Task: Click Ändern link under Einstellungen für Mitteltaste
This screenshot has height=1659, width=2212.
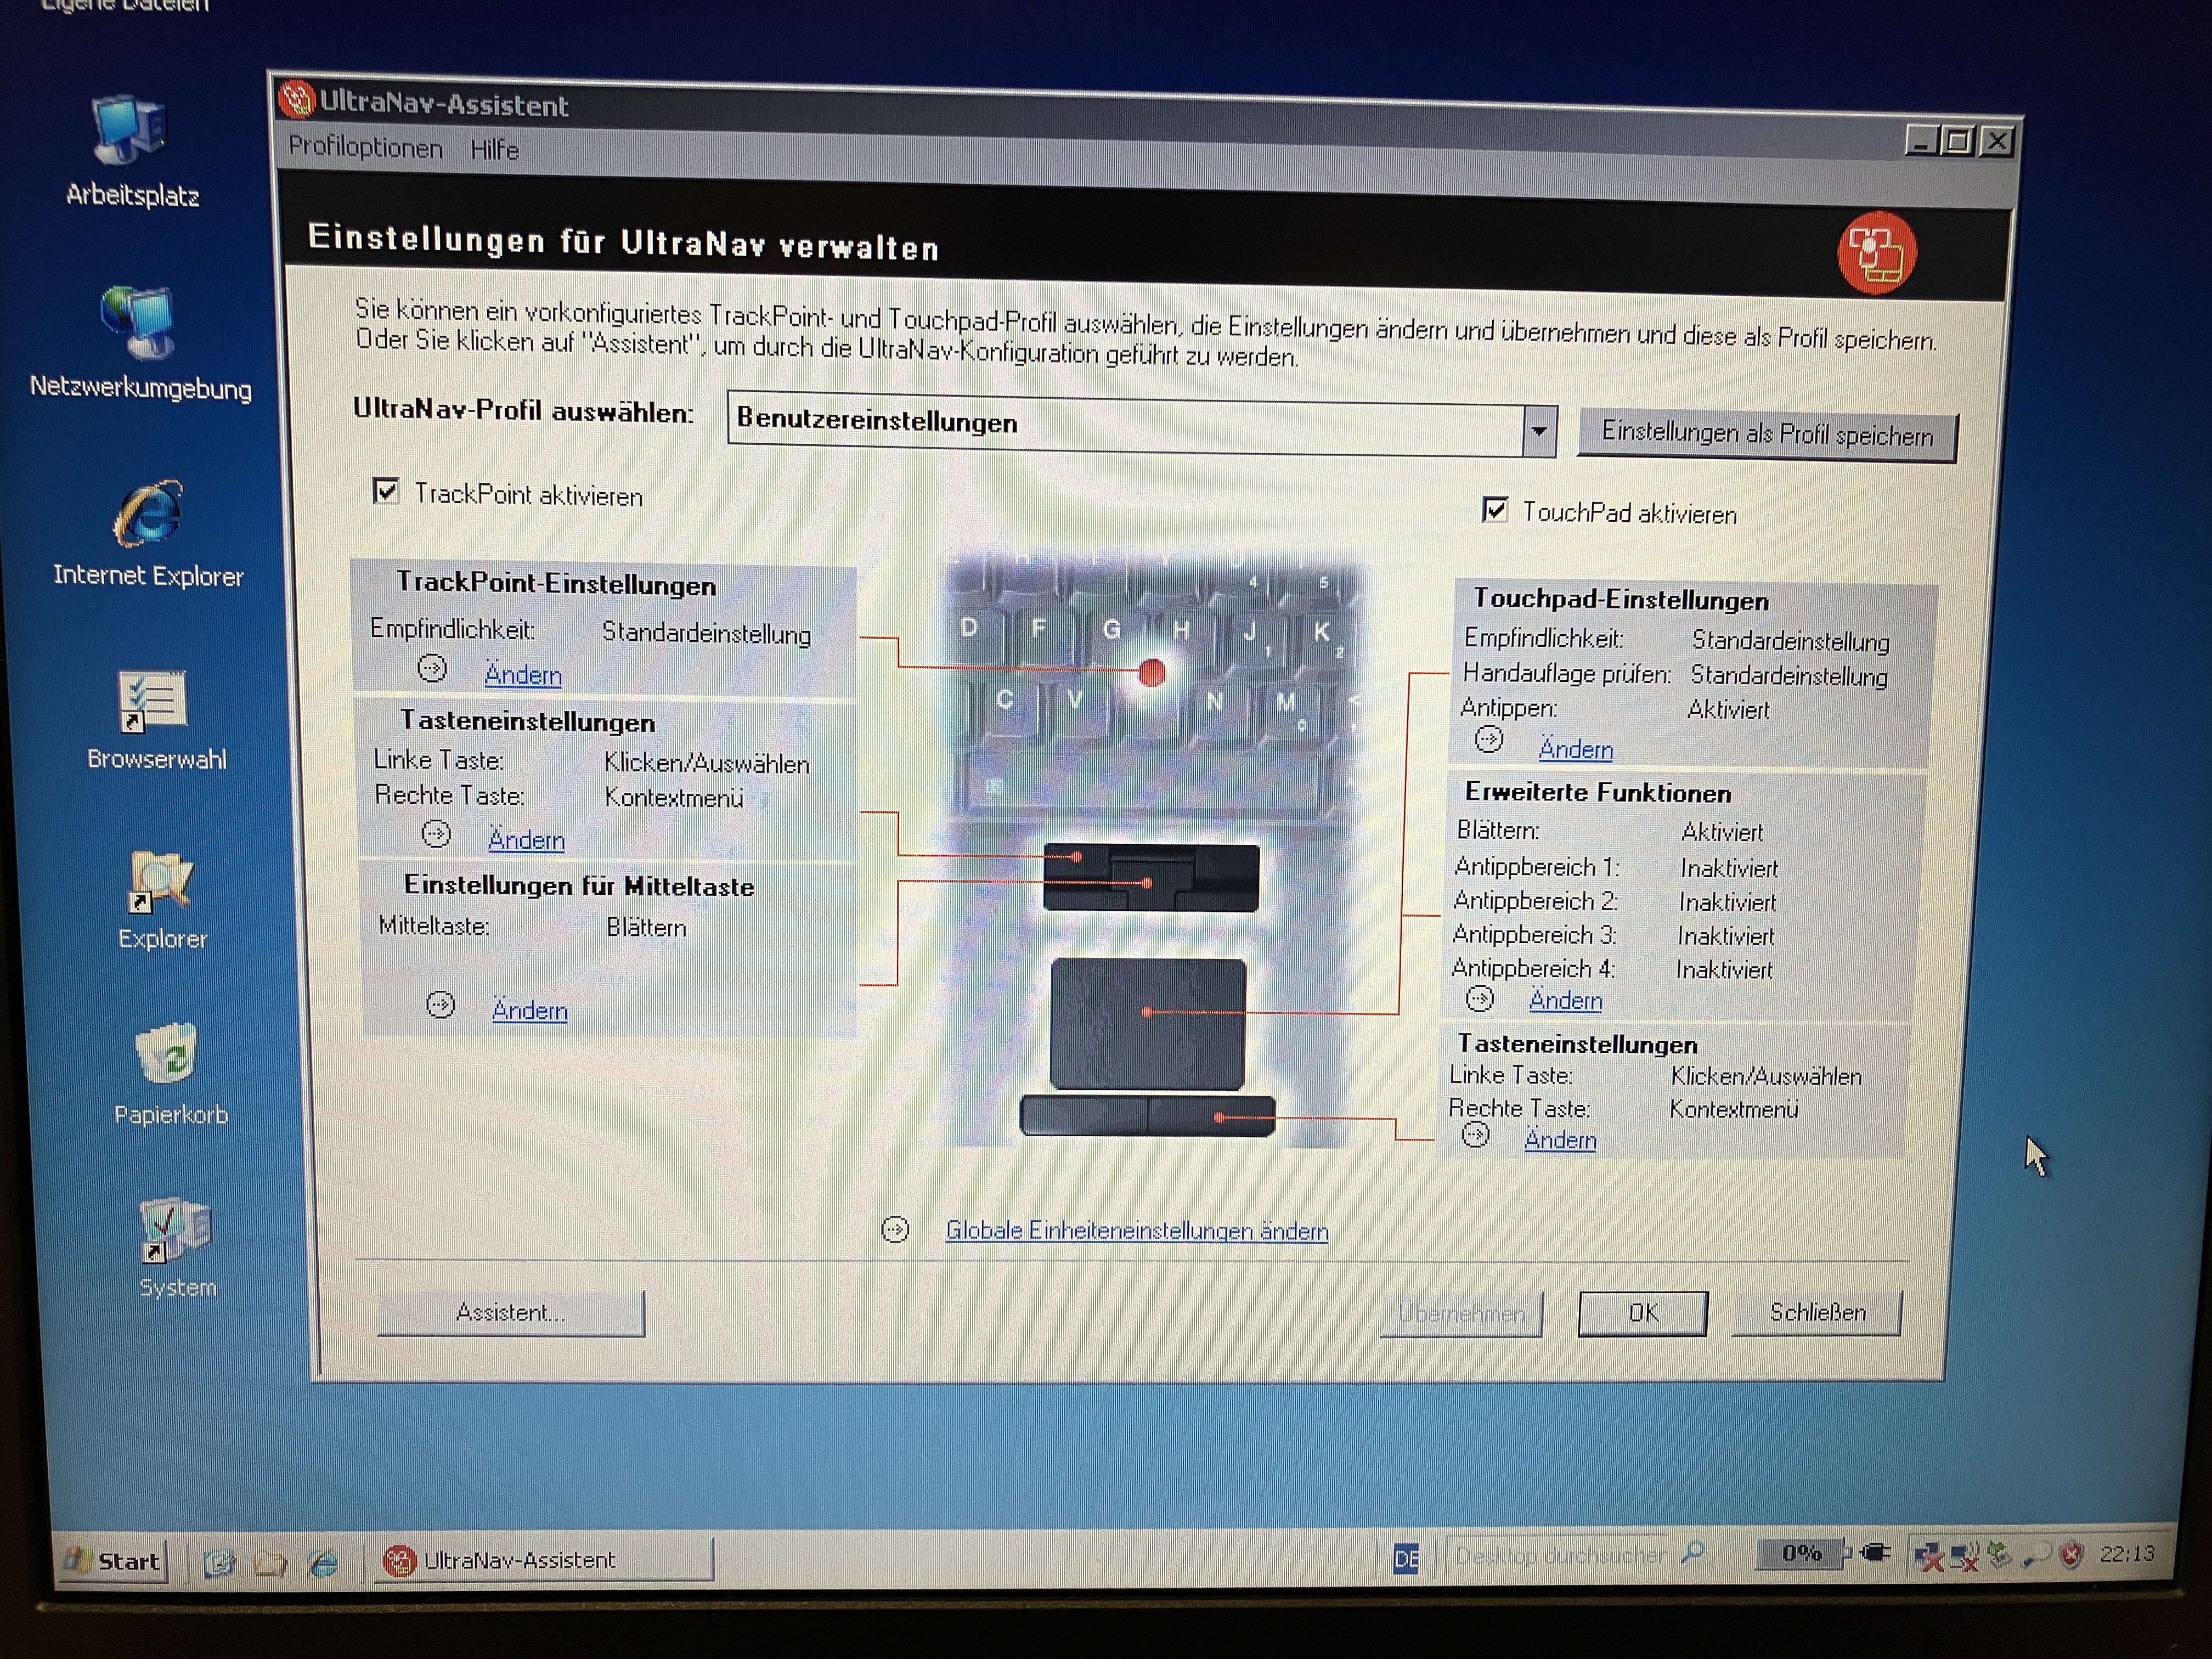Action: coord(529,1010)
